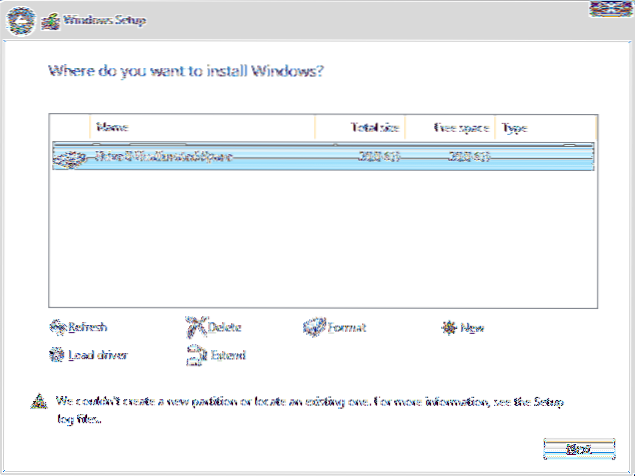Click the red Delete X icon
This screenshot has width=635, height=476.
(x=196, y=327)
